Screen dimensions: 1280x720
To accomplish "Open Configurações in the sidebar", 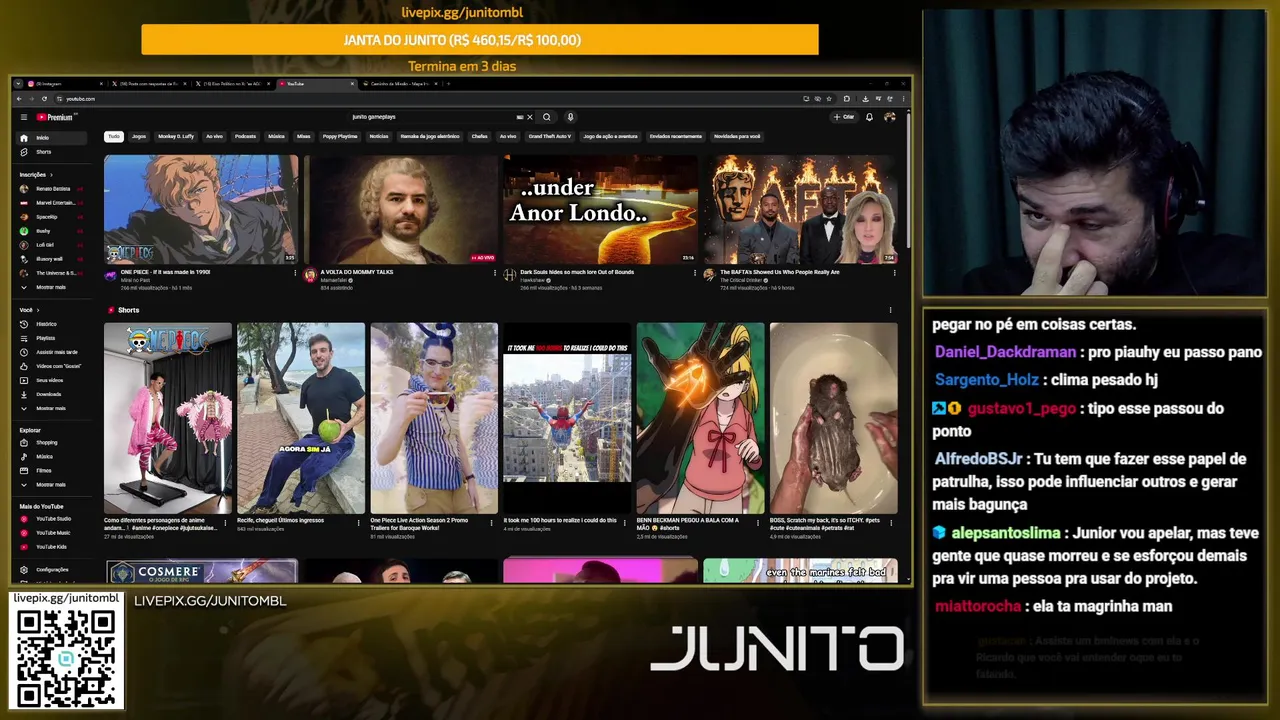I will [x=52, y=569].
